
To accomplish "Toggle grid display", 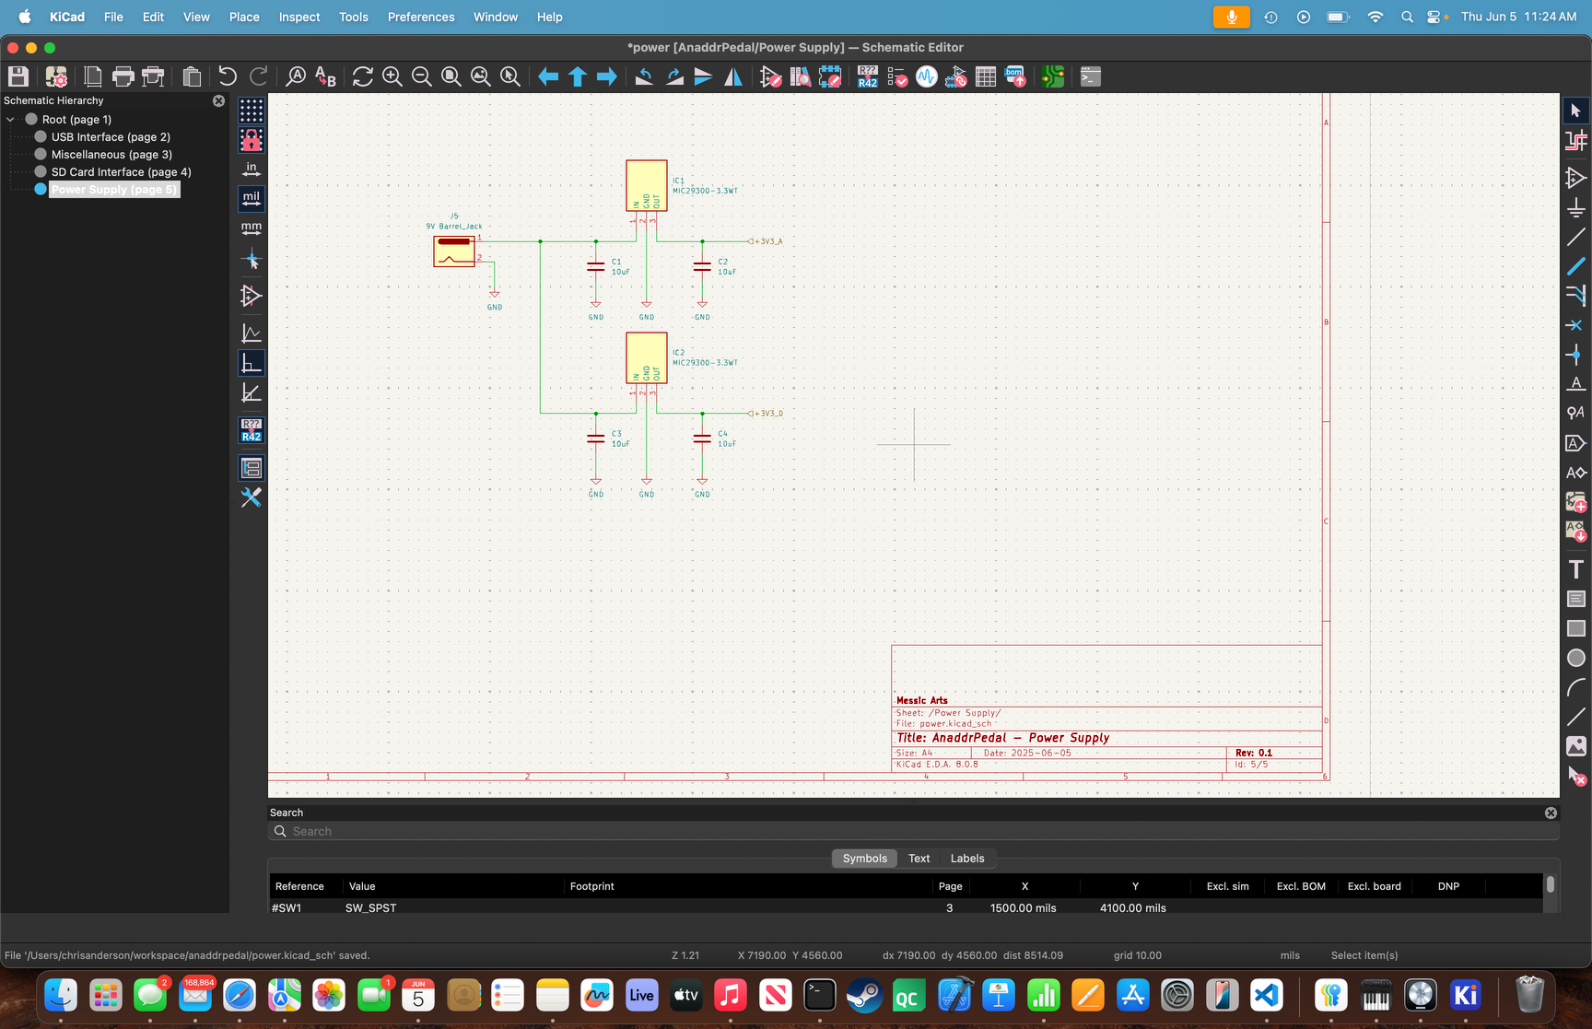I will pyautogui.click(x=251, y=110).
